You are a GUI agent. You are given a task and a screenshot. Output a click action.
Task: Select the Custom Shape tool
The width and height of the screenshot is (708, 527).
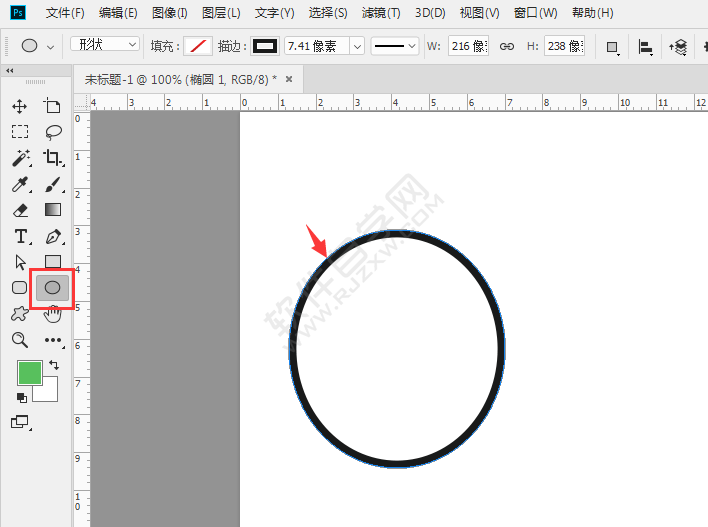(x=19, y=314)
